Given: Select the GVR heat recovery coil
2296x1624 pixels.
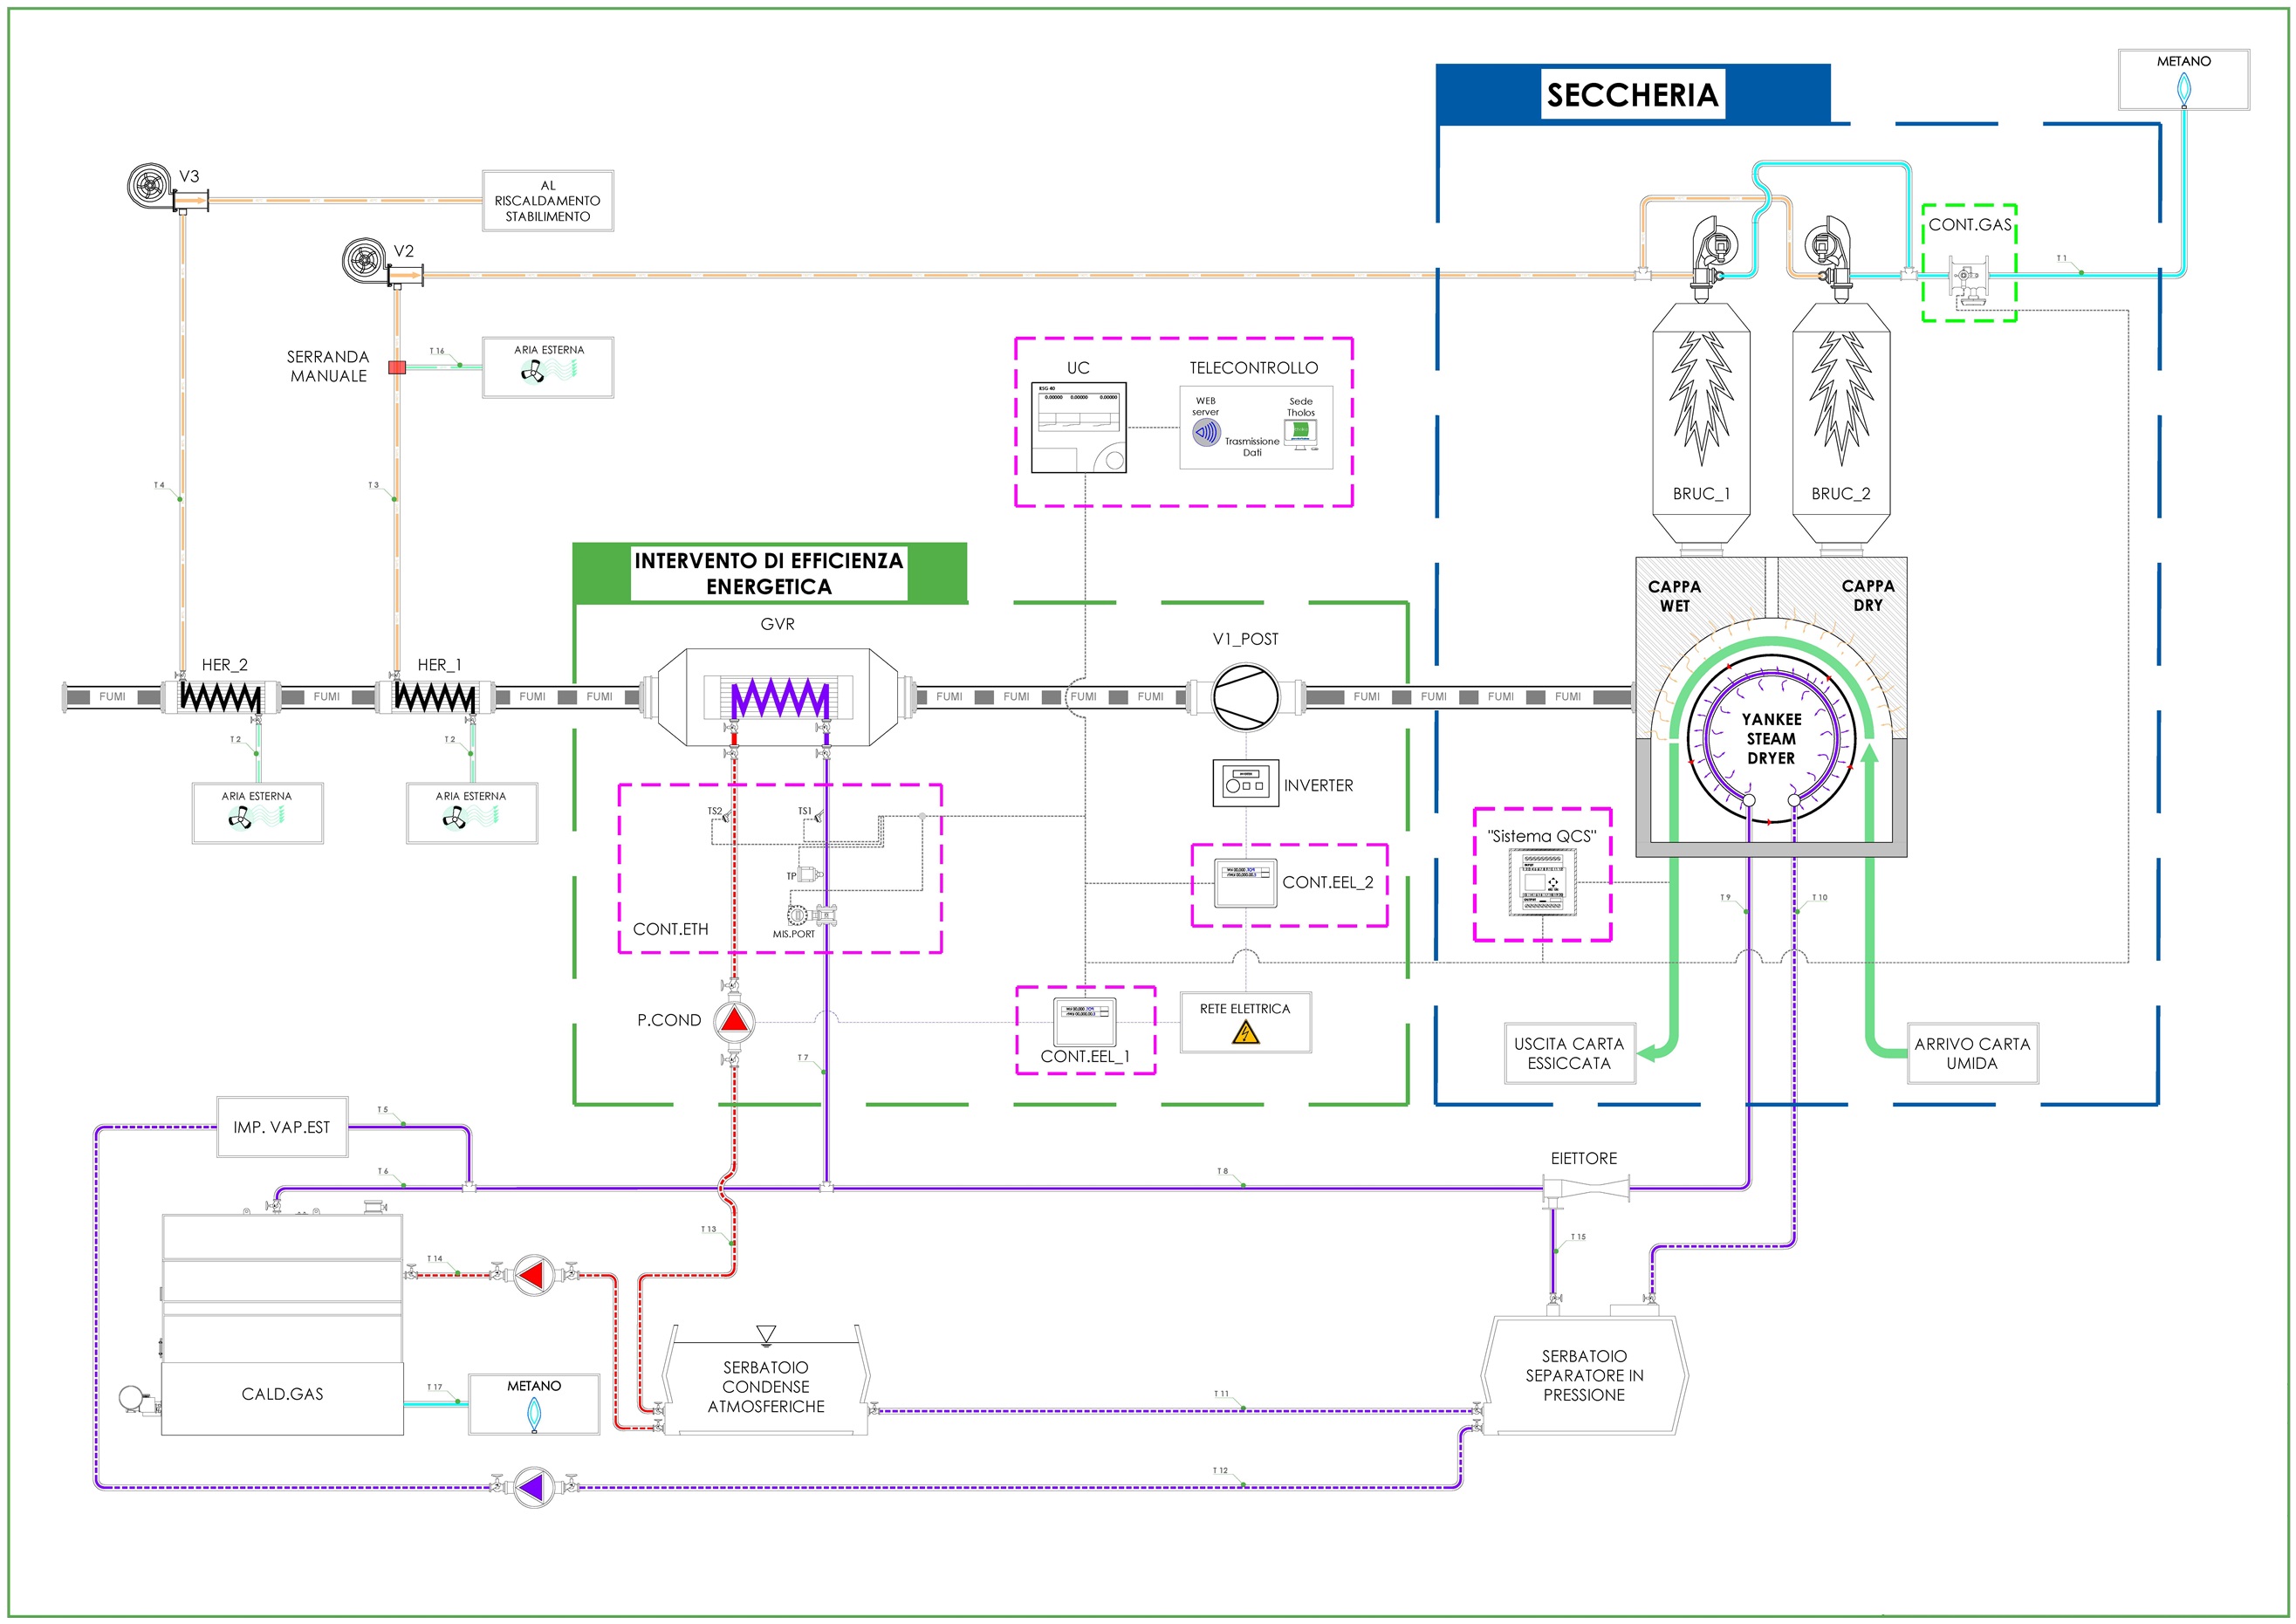Looking at the screenshot, I should click(x=778, y=697).
